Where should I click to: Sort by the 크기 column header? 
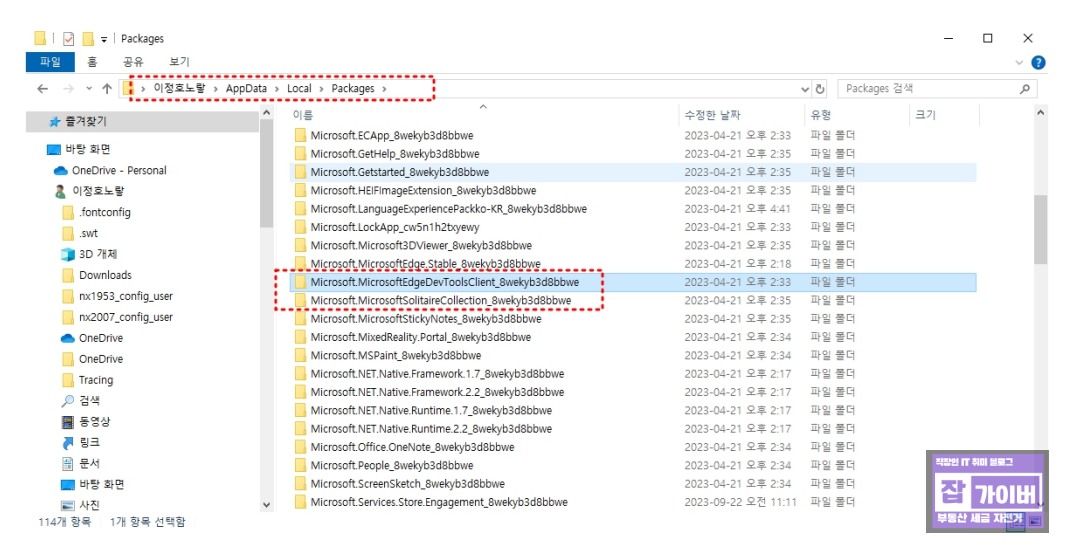click(925, 115)
